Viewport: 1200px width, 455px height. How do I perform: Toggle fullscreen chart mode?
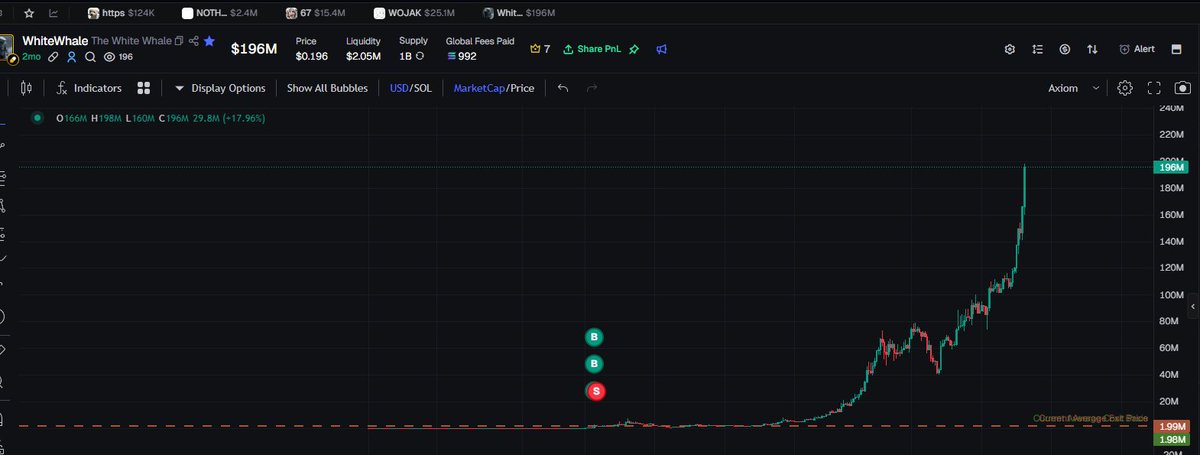point(1154,88)
